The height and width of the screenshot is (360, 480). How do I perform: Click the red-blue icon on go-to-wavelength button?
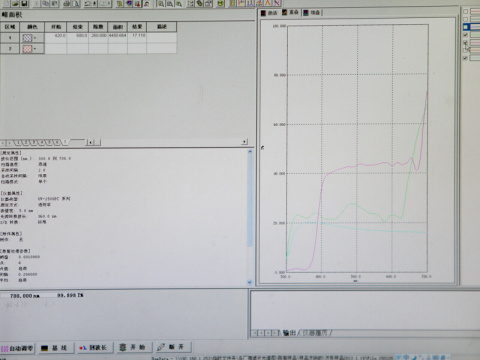(83, 348)
